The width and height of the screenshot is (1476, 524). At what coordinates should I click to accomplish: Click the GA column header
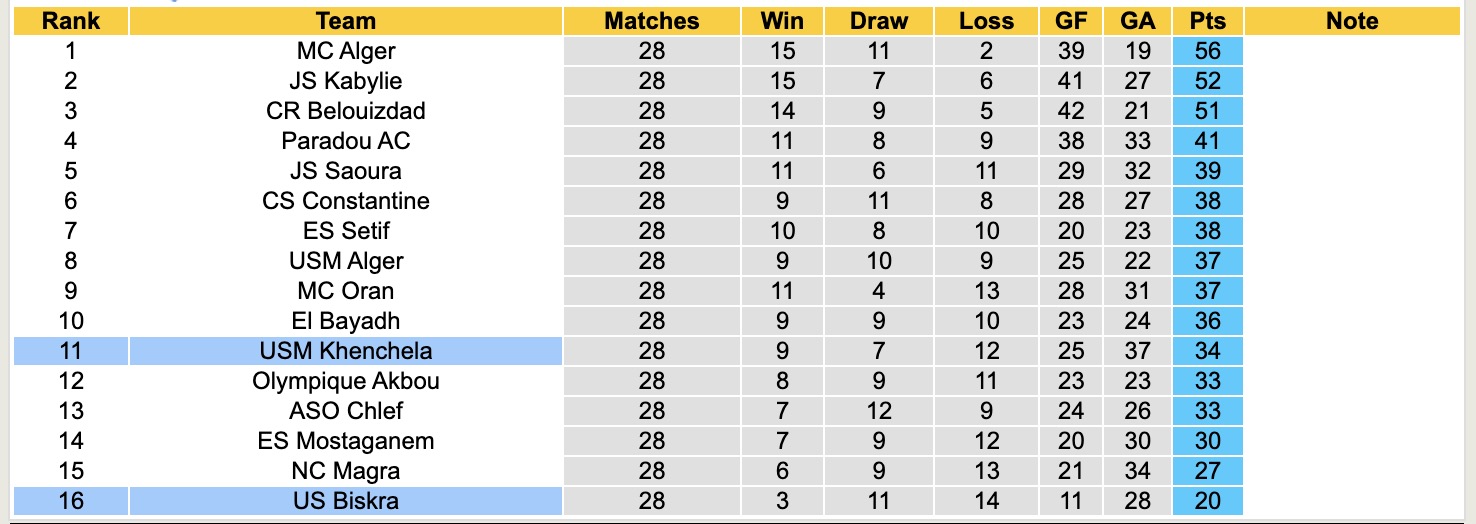pos(1138,21)
